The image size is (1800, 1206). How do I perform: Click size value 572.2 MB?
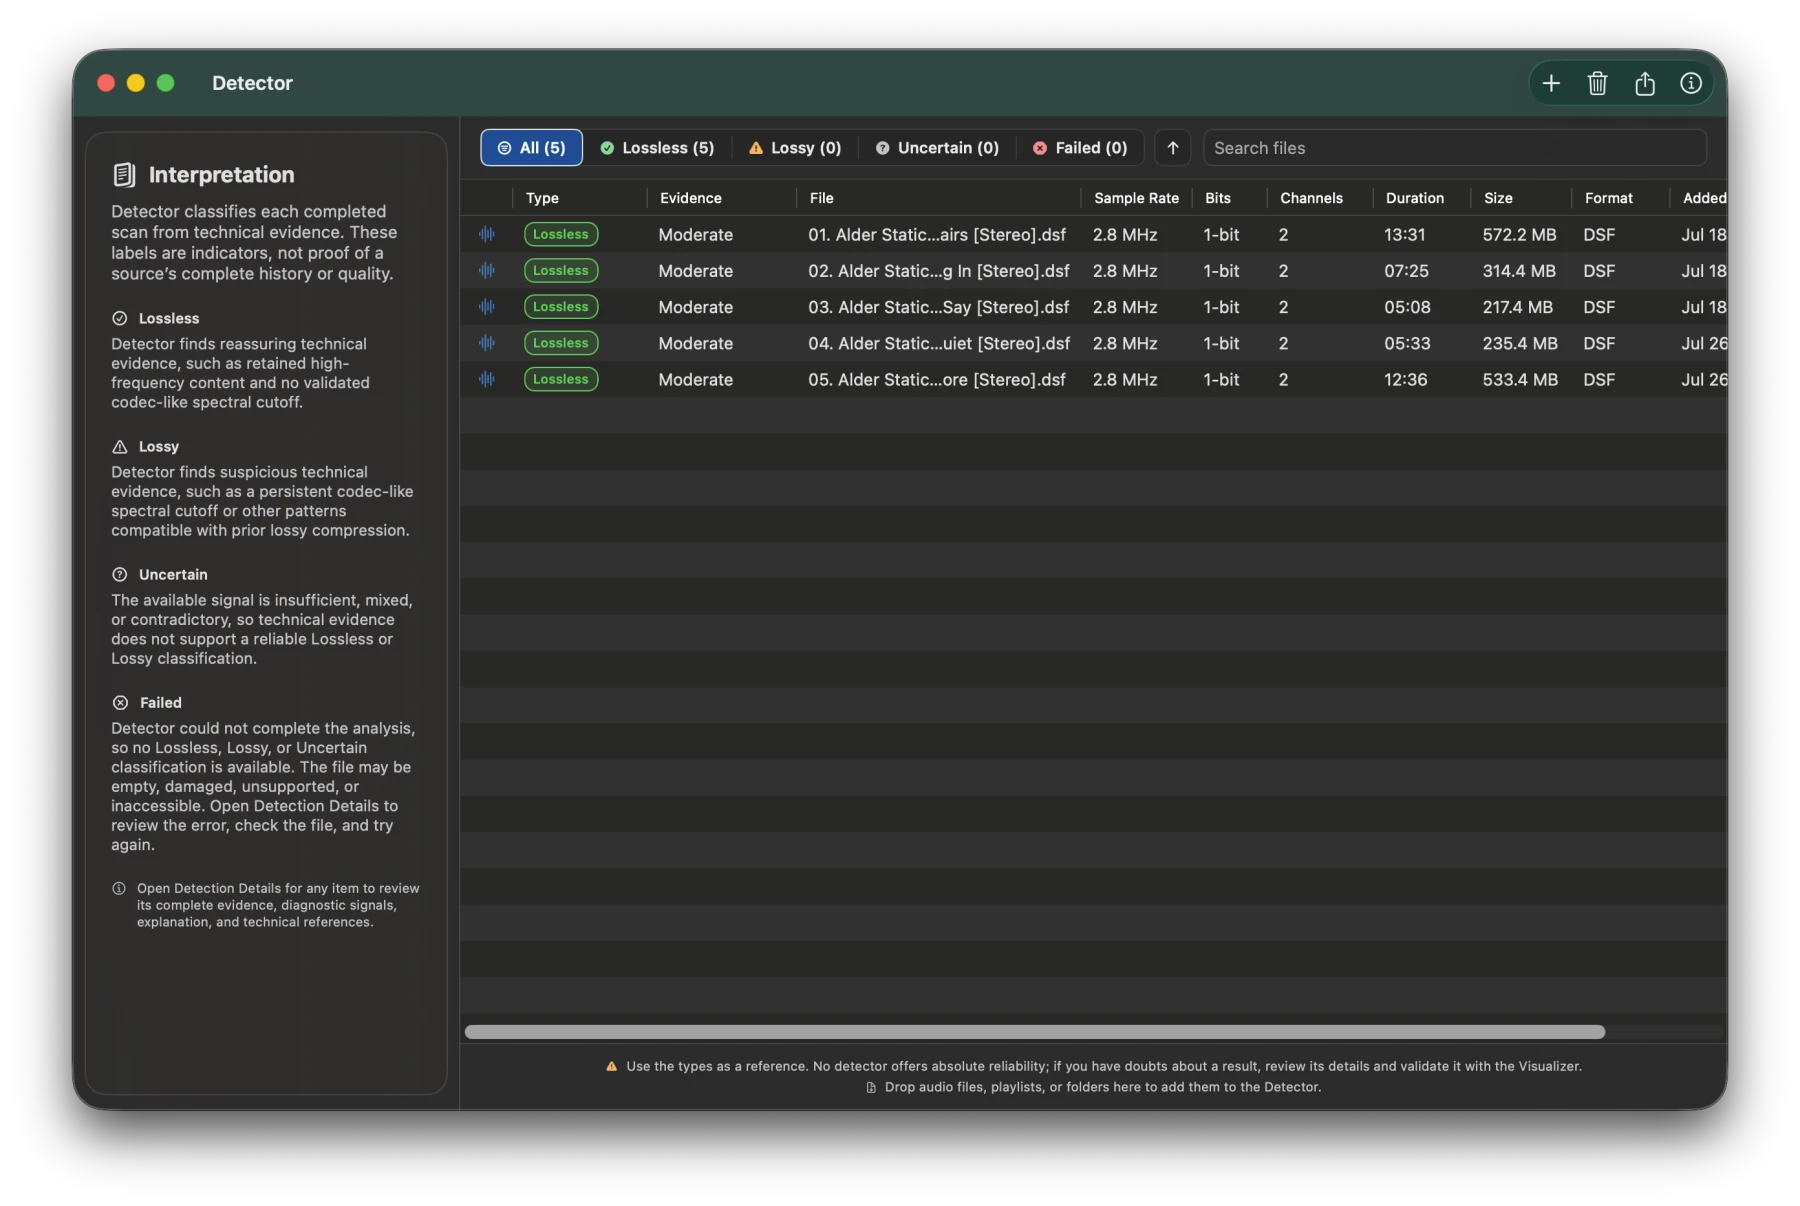(x=1519, y=235)
